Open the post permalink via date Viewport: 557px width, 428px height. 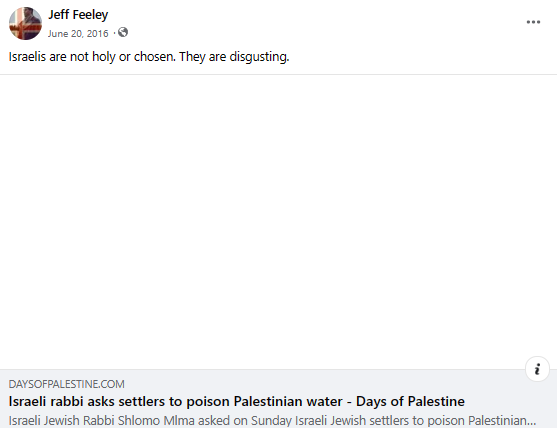pos(78,33)
